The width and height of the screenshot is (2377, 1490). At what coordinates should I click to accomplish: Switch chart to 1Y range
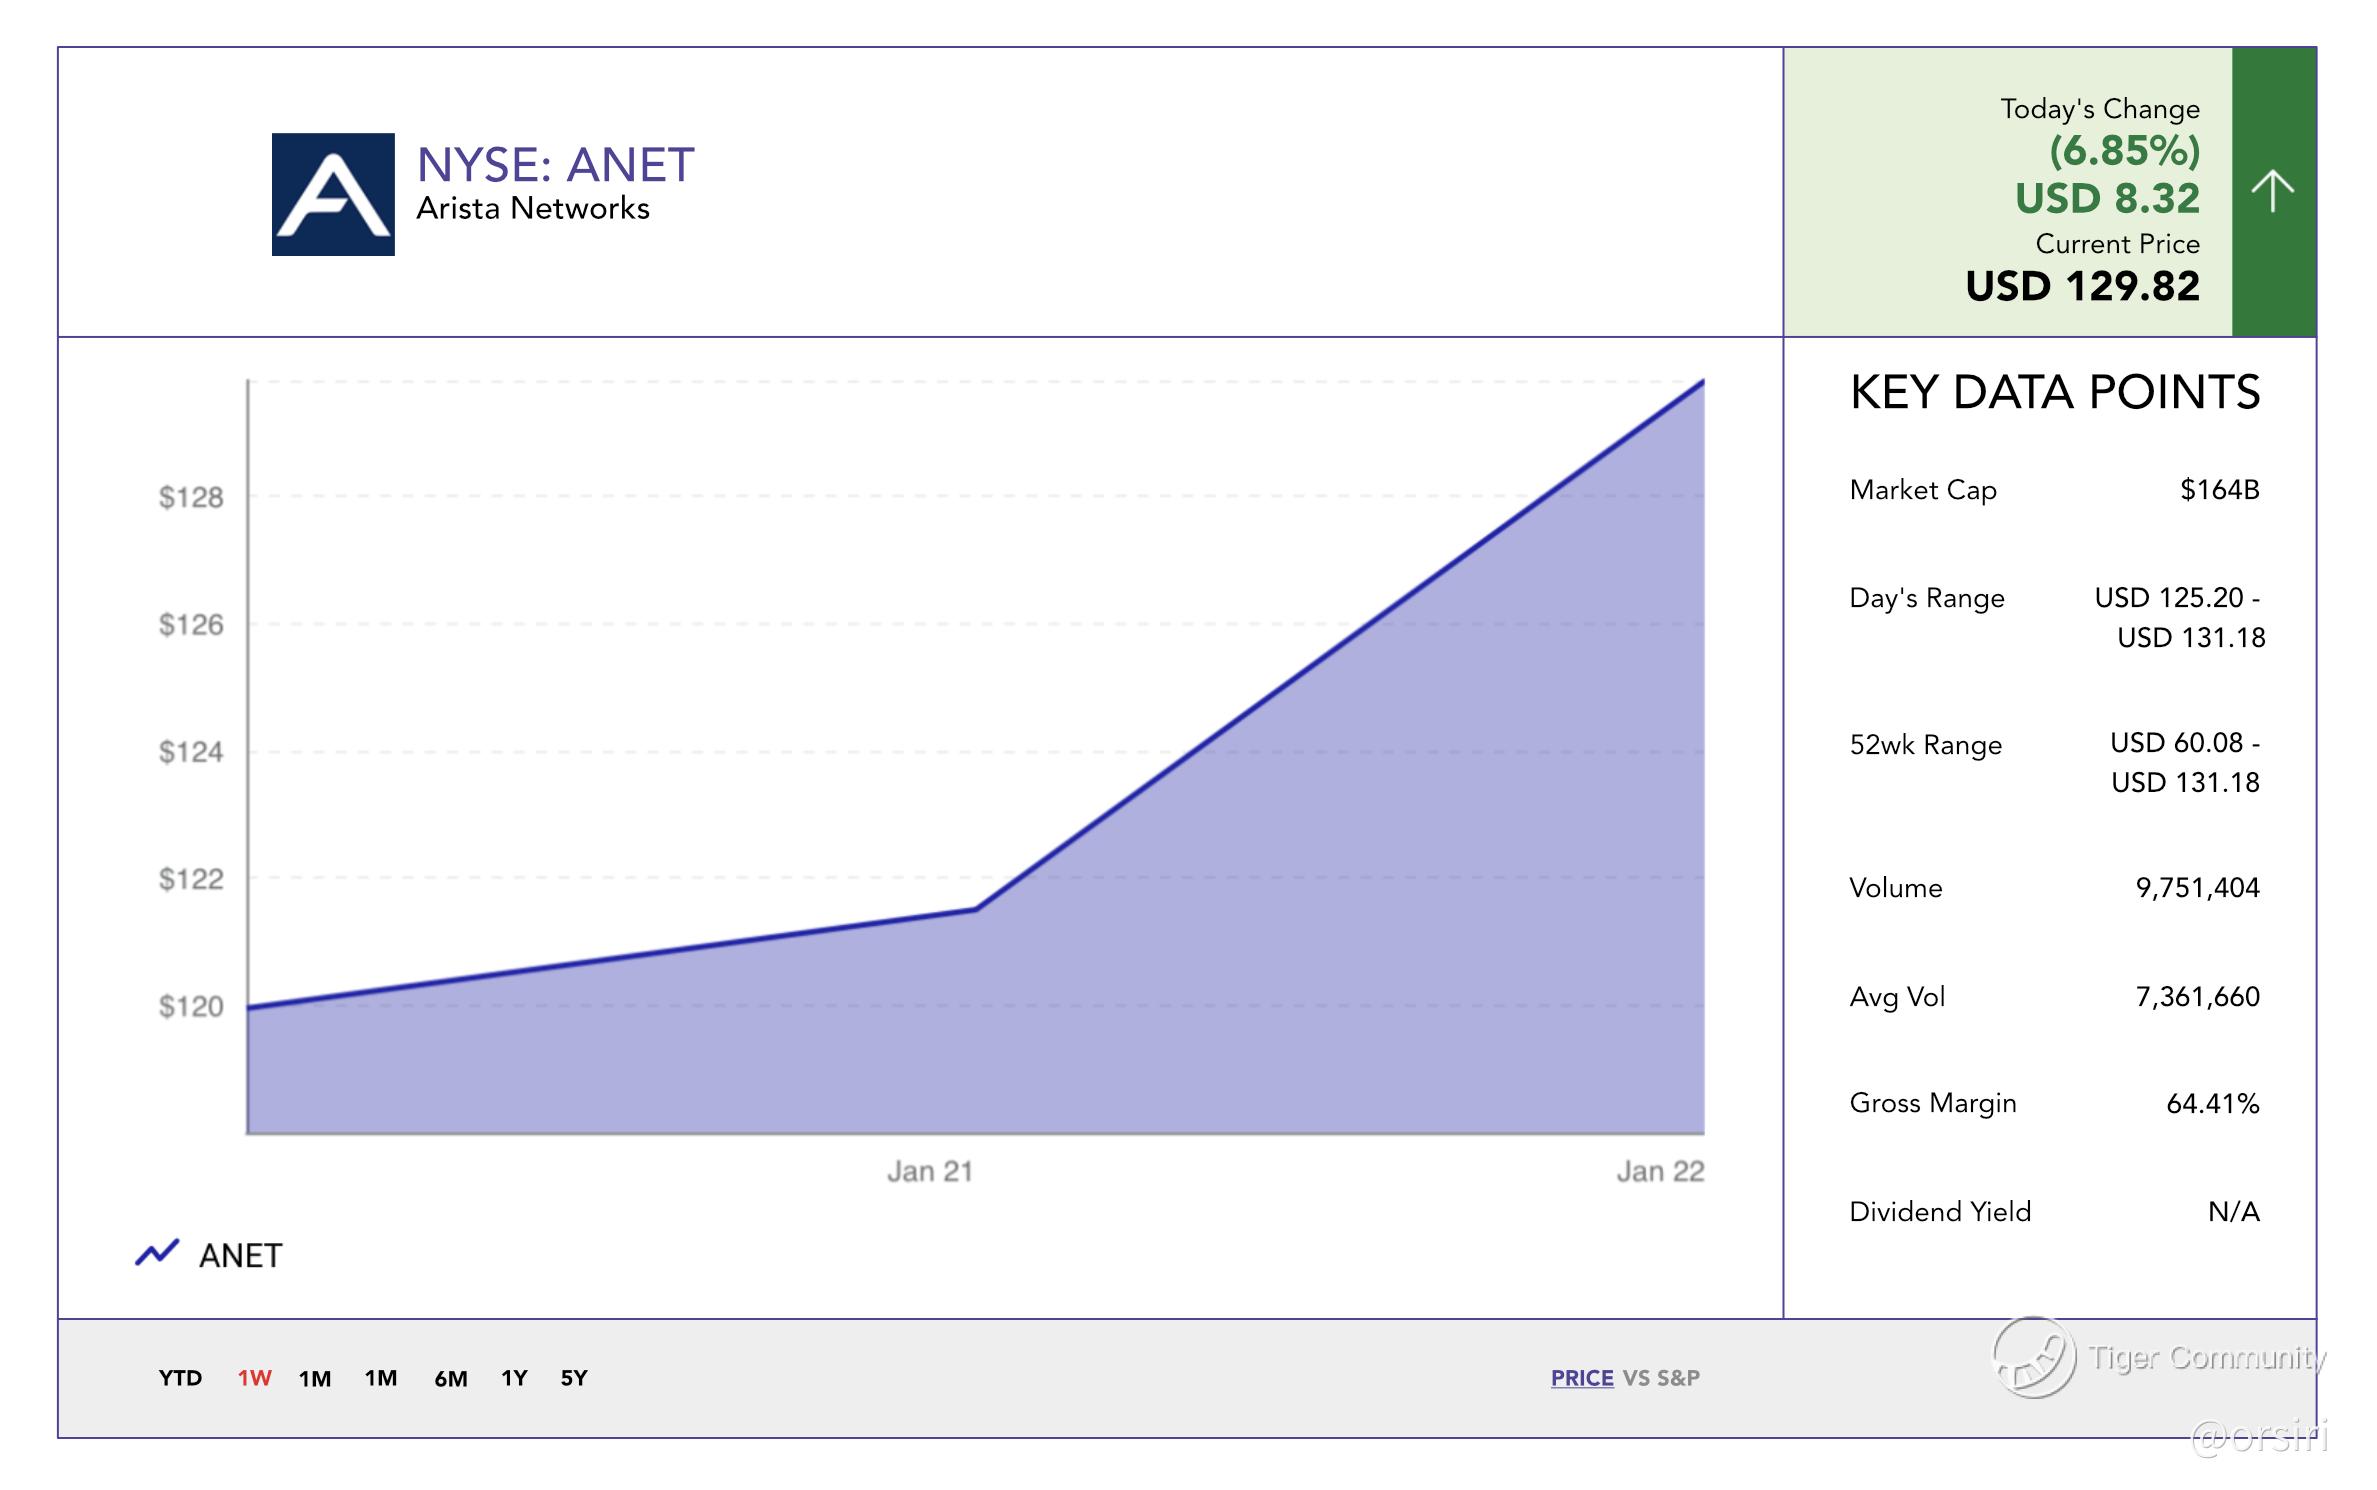(514, 1378)
